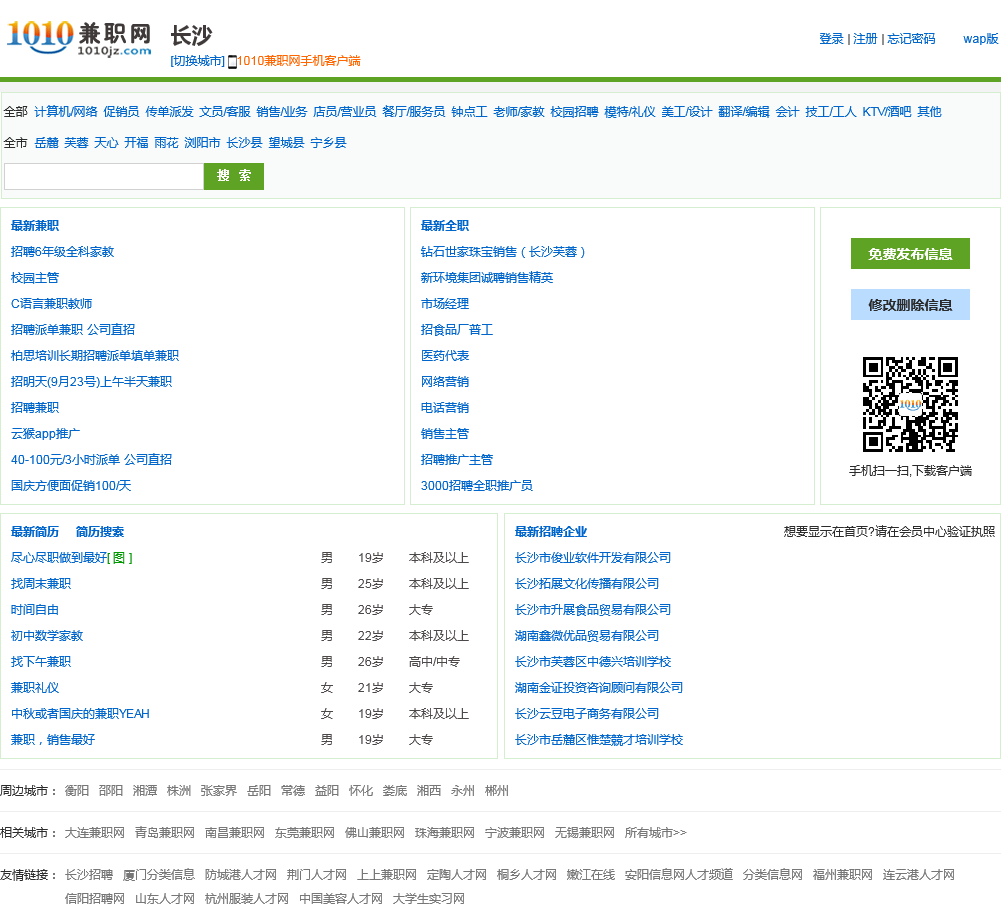The image size is (1001, 910).
Task: Open the 大学生实习网 friendly link
Action: (x=428, y=899)
